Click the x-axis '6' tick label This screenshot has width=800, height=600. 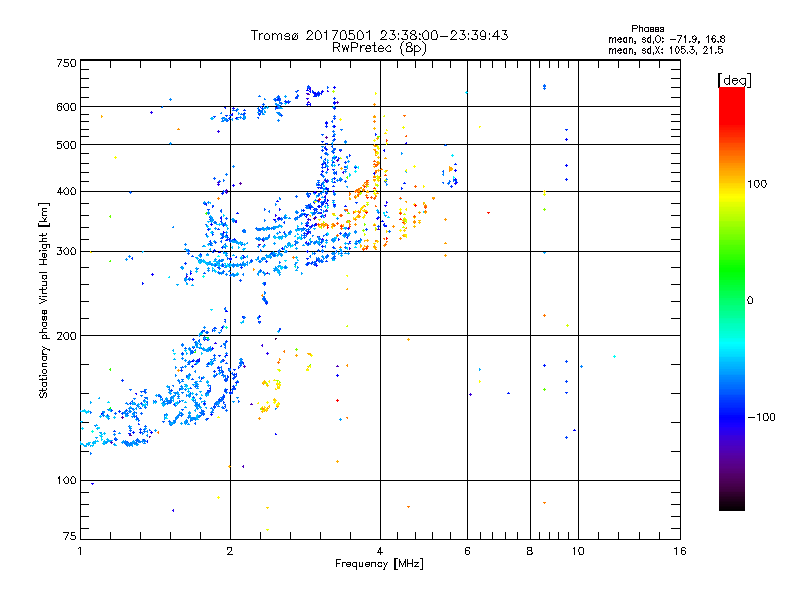pyautogui.click(x=467, y=551)
